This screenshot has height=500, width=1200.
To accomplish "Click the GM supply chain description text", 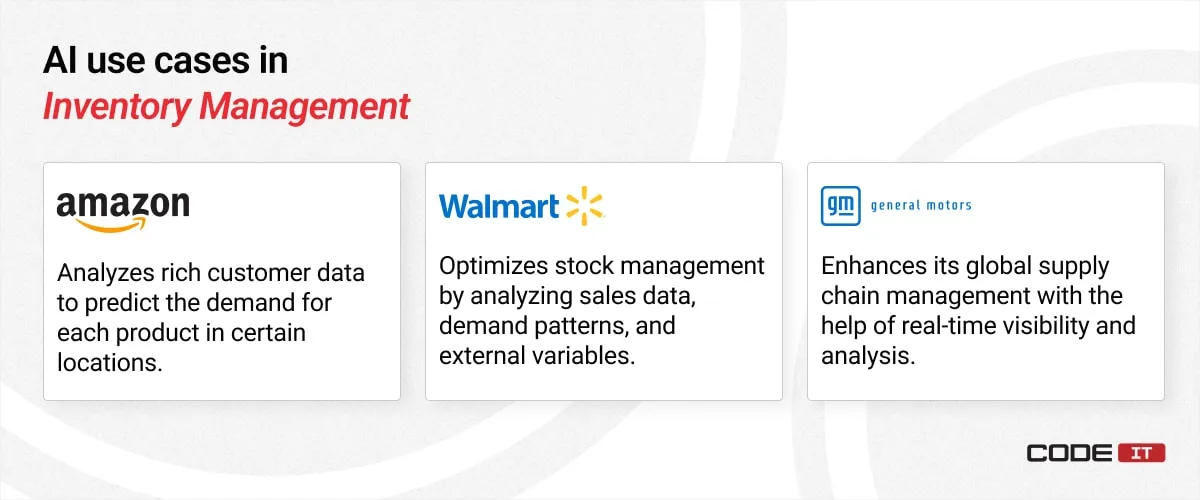I will coord(979,310).
